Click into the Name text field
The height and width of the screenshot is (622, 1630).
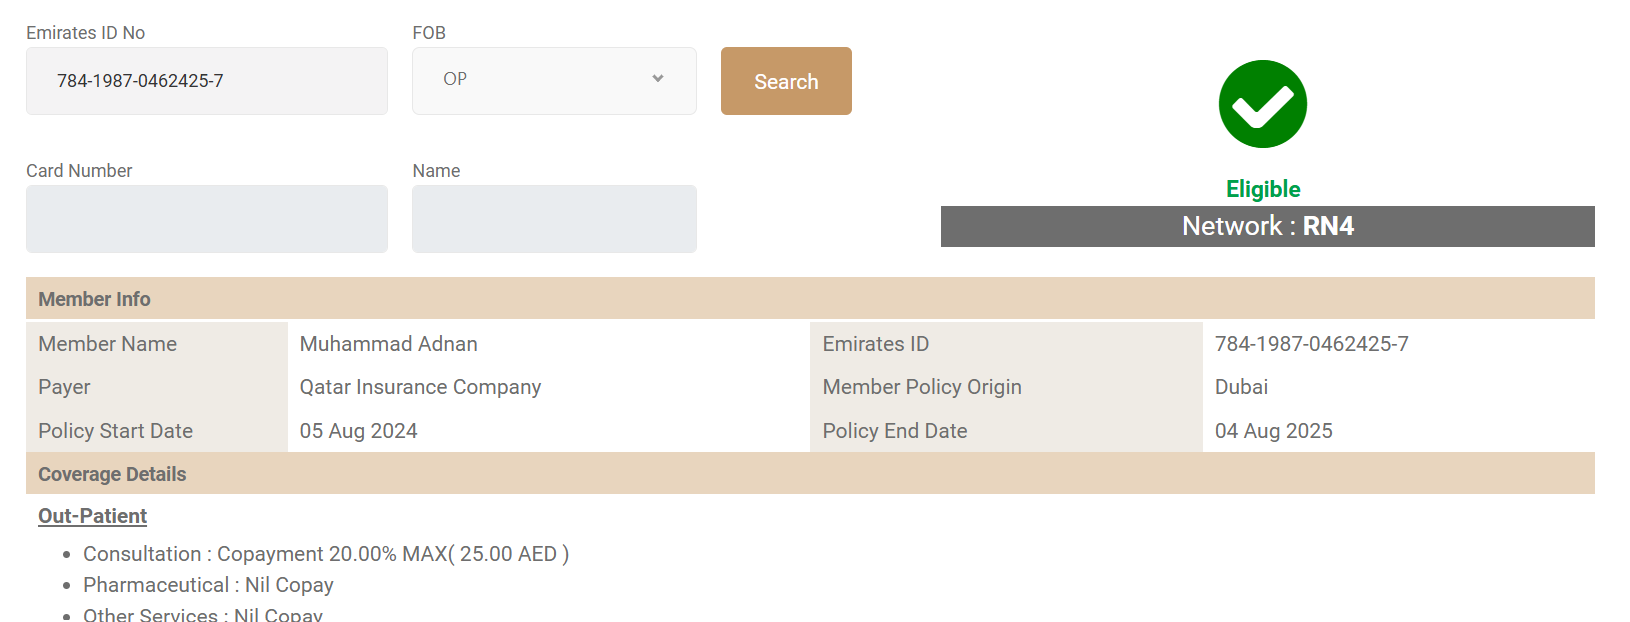[x=554, y=219]
